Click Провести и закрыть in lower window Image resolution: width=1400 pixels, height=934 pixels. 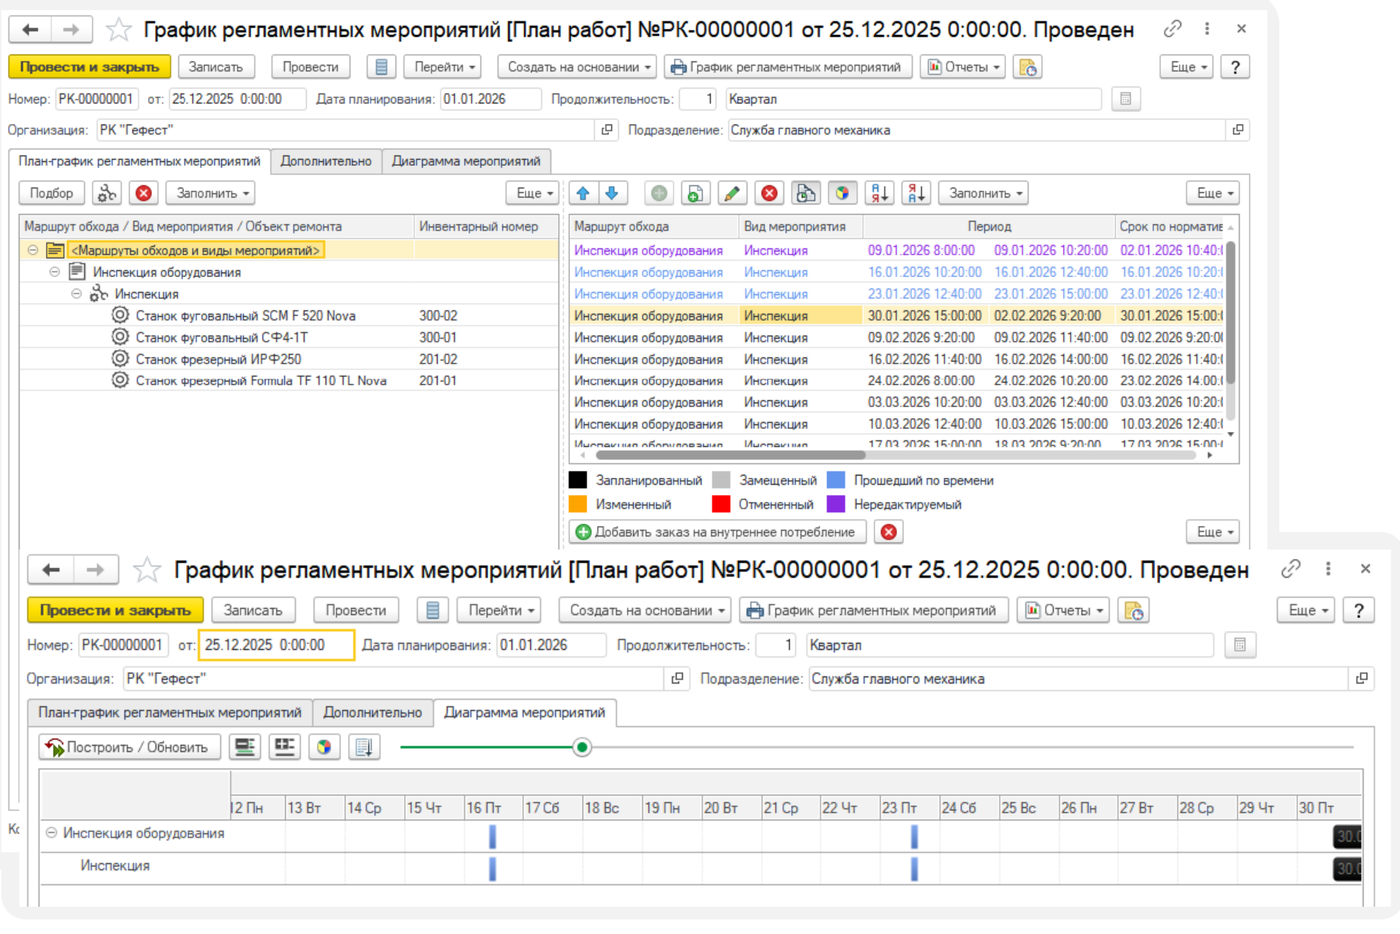[x=116, y=610]
